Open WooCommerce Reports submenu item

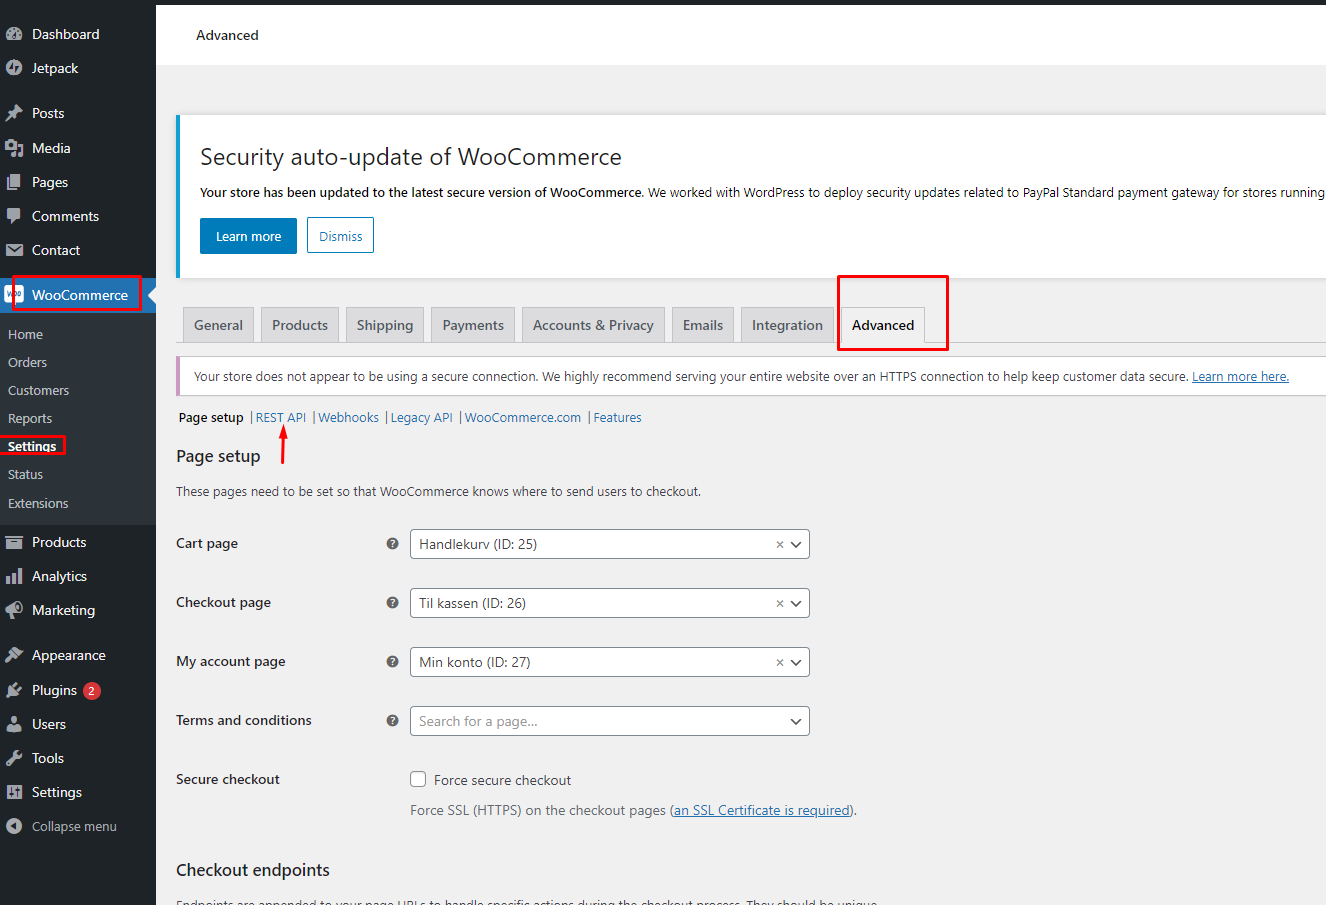coord(30,419)
